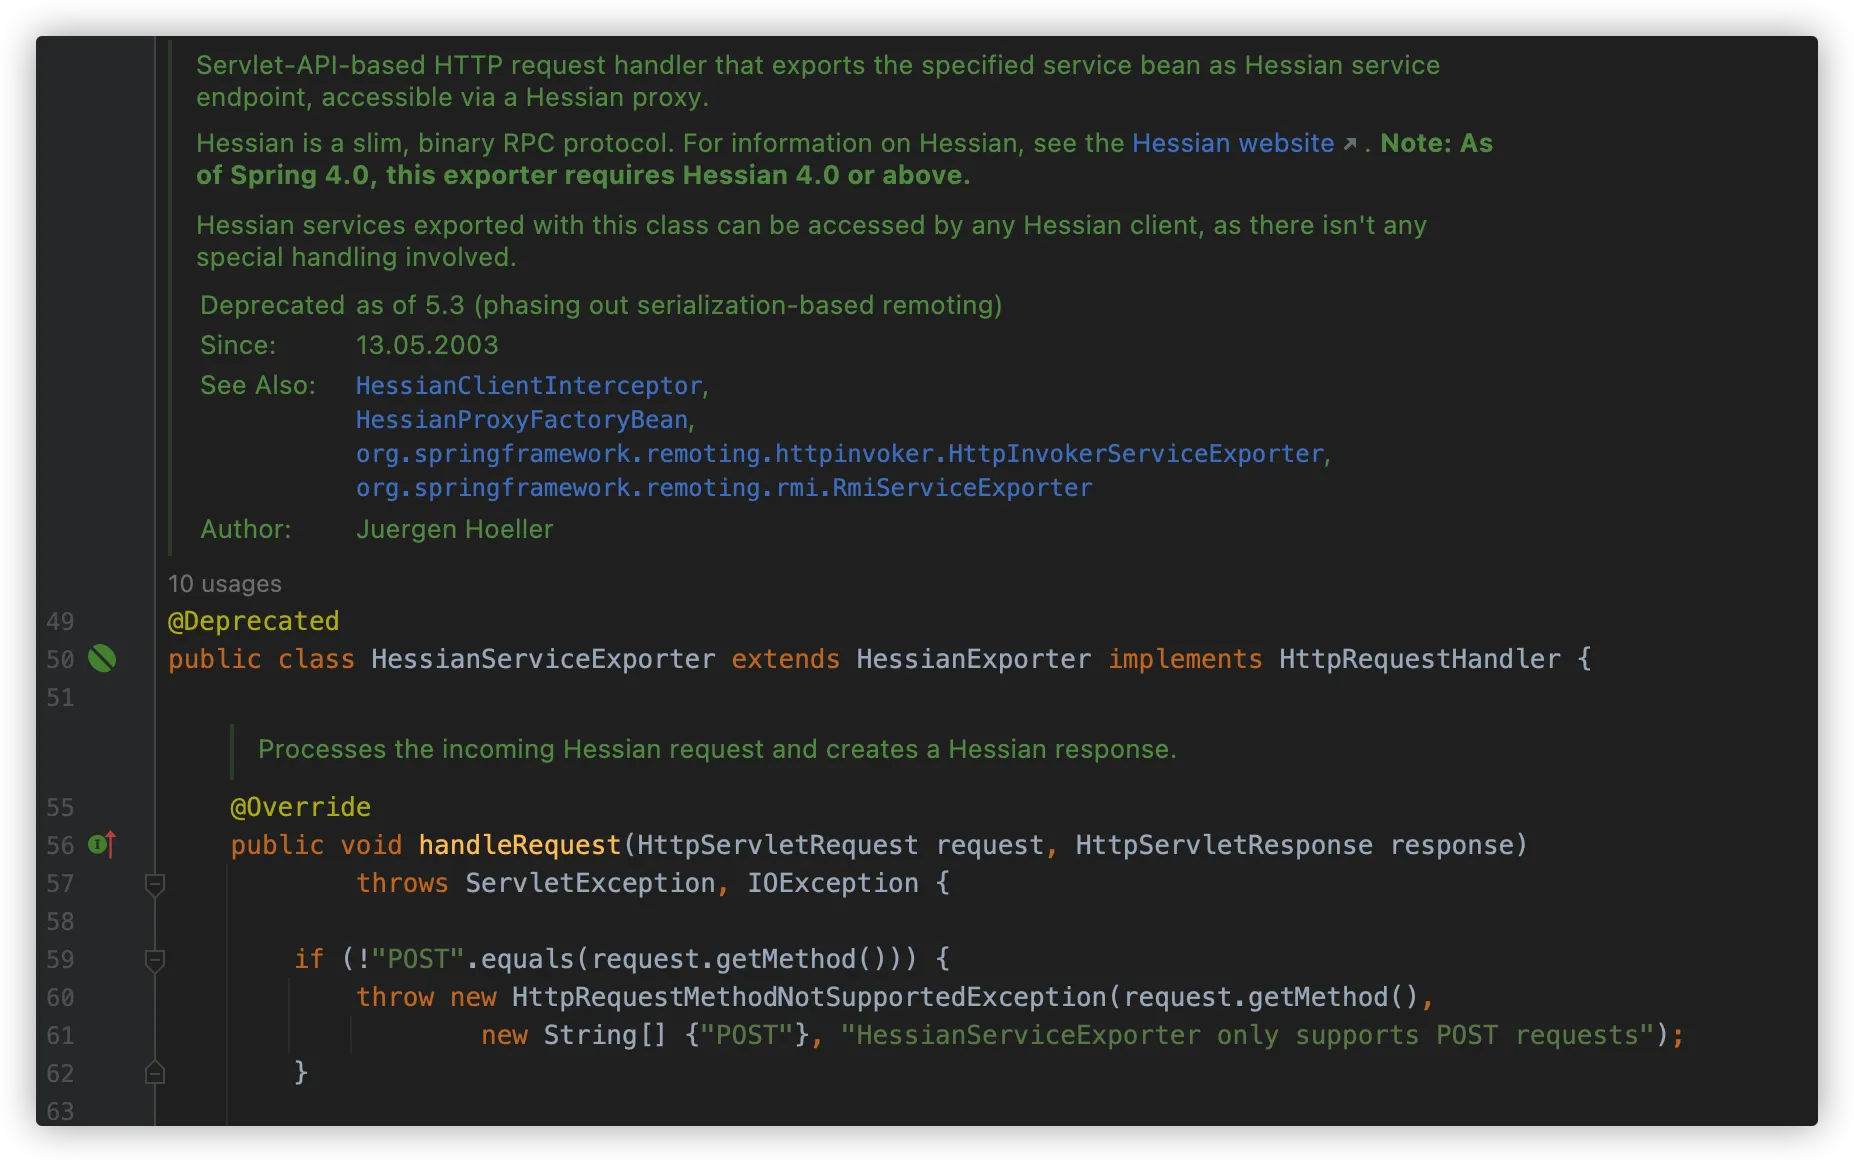Click the 'Deprecated as of 5.3' doc line
The width and height of the screenshot is (1854, 1162).
click(x=601, y=305)
